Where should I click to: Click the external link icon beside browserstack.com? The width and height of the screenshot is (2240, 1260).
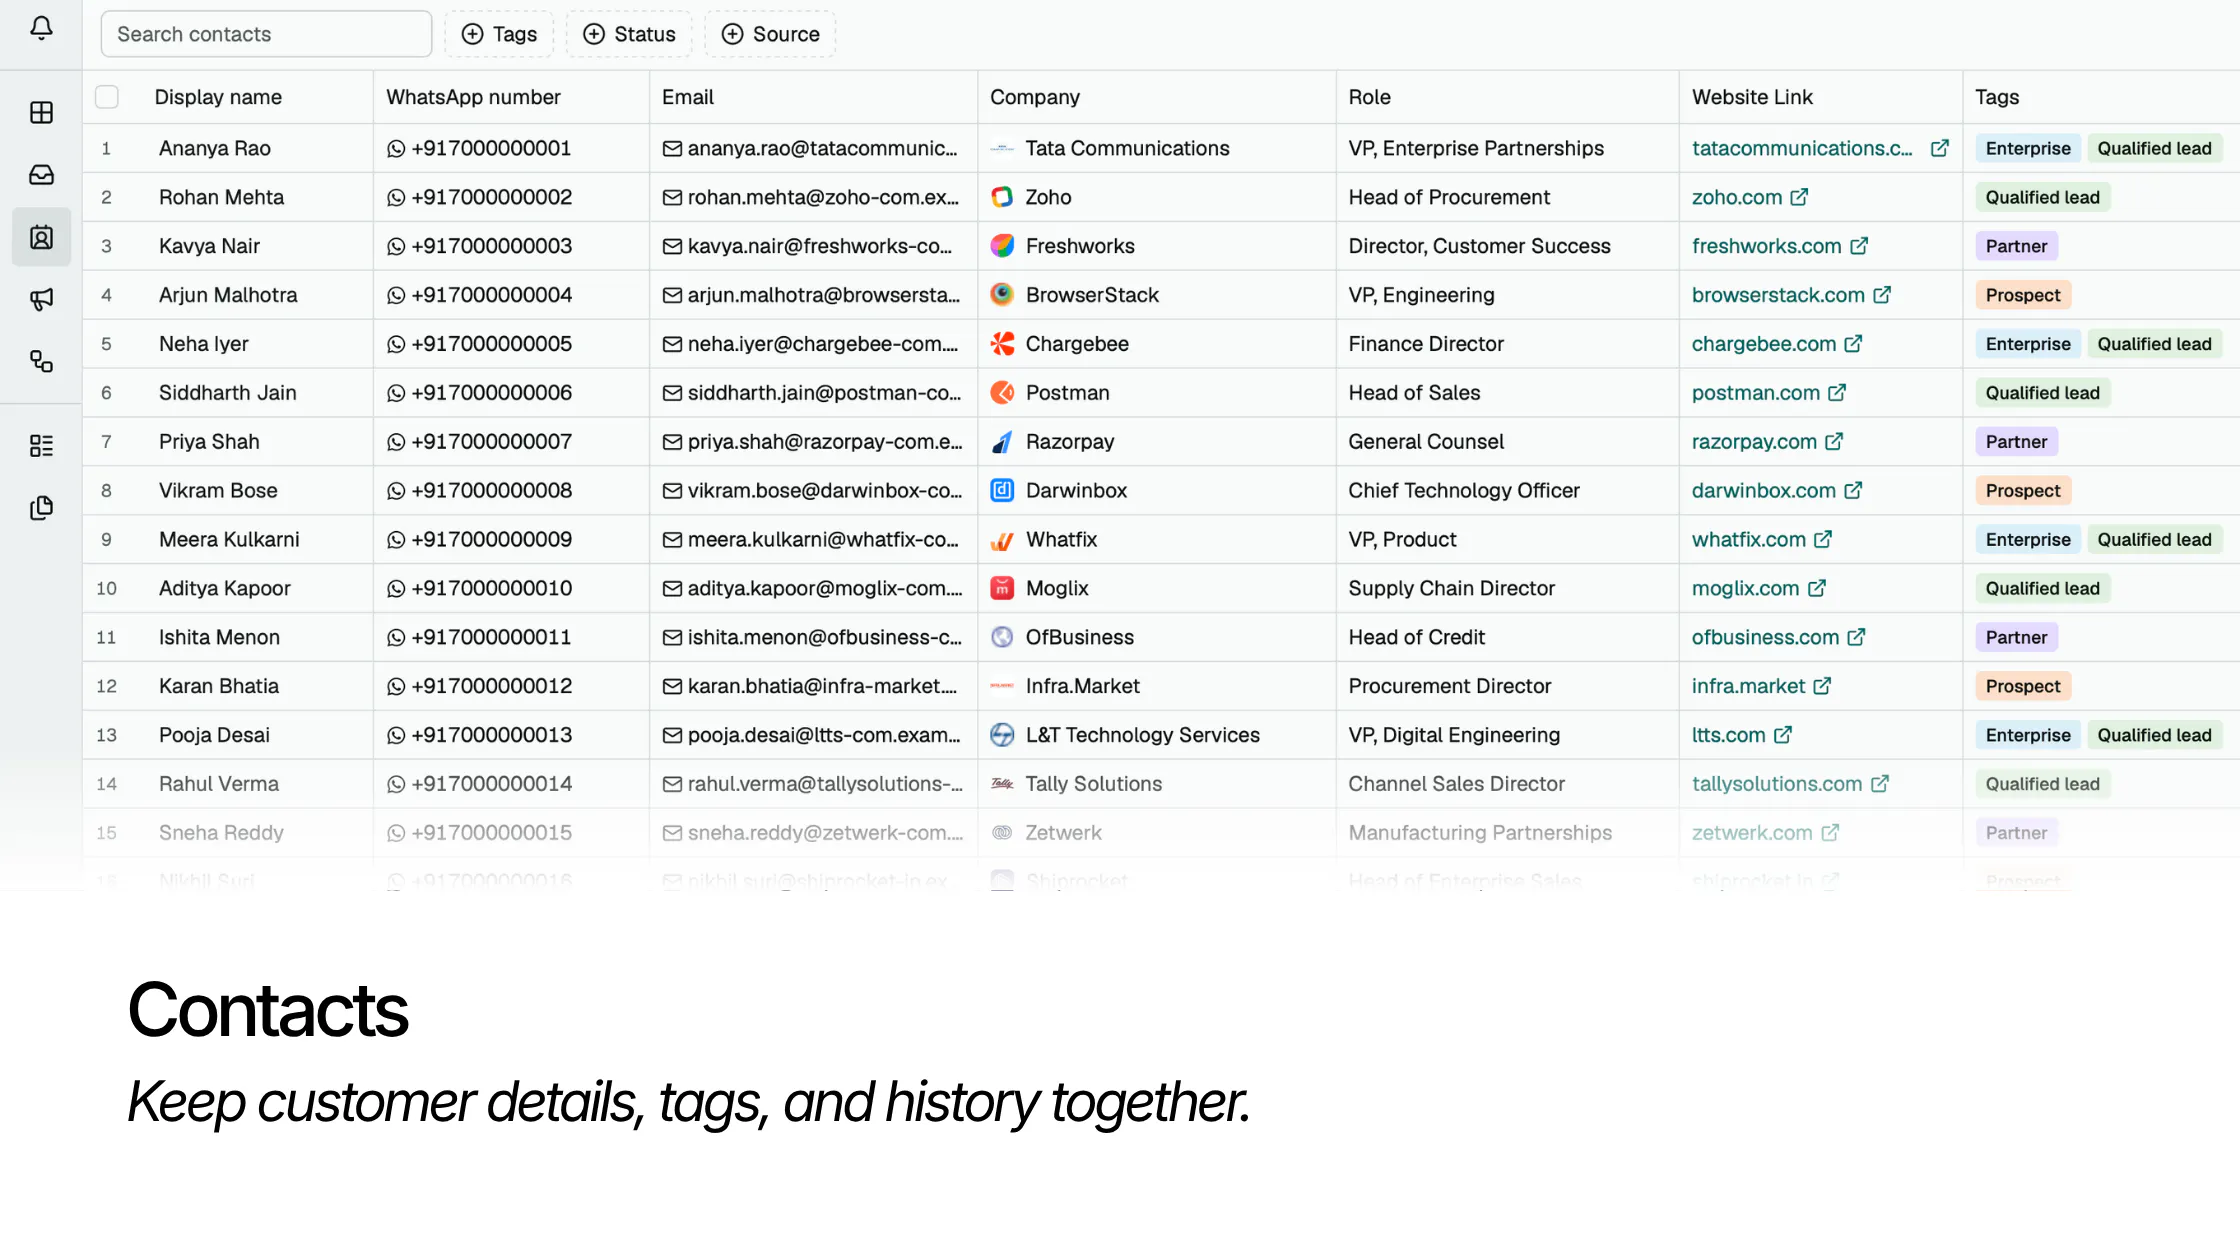[x=1882, y=295]
